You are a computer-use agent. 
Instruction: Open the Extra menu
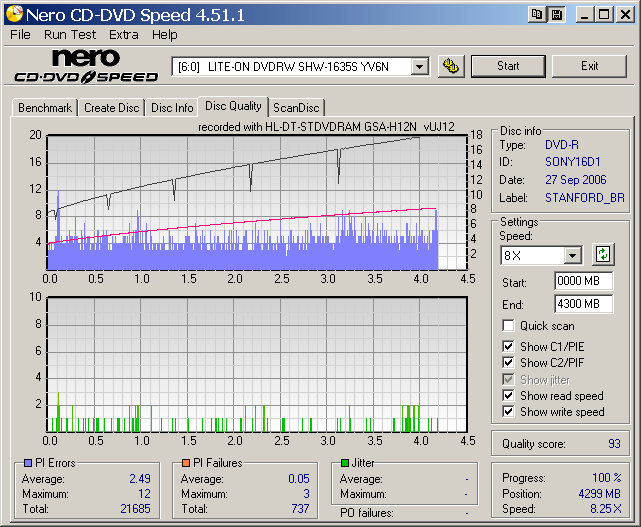[123, 35]
